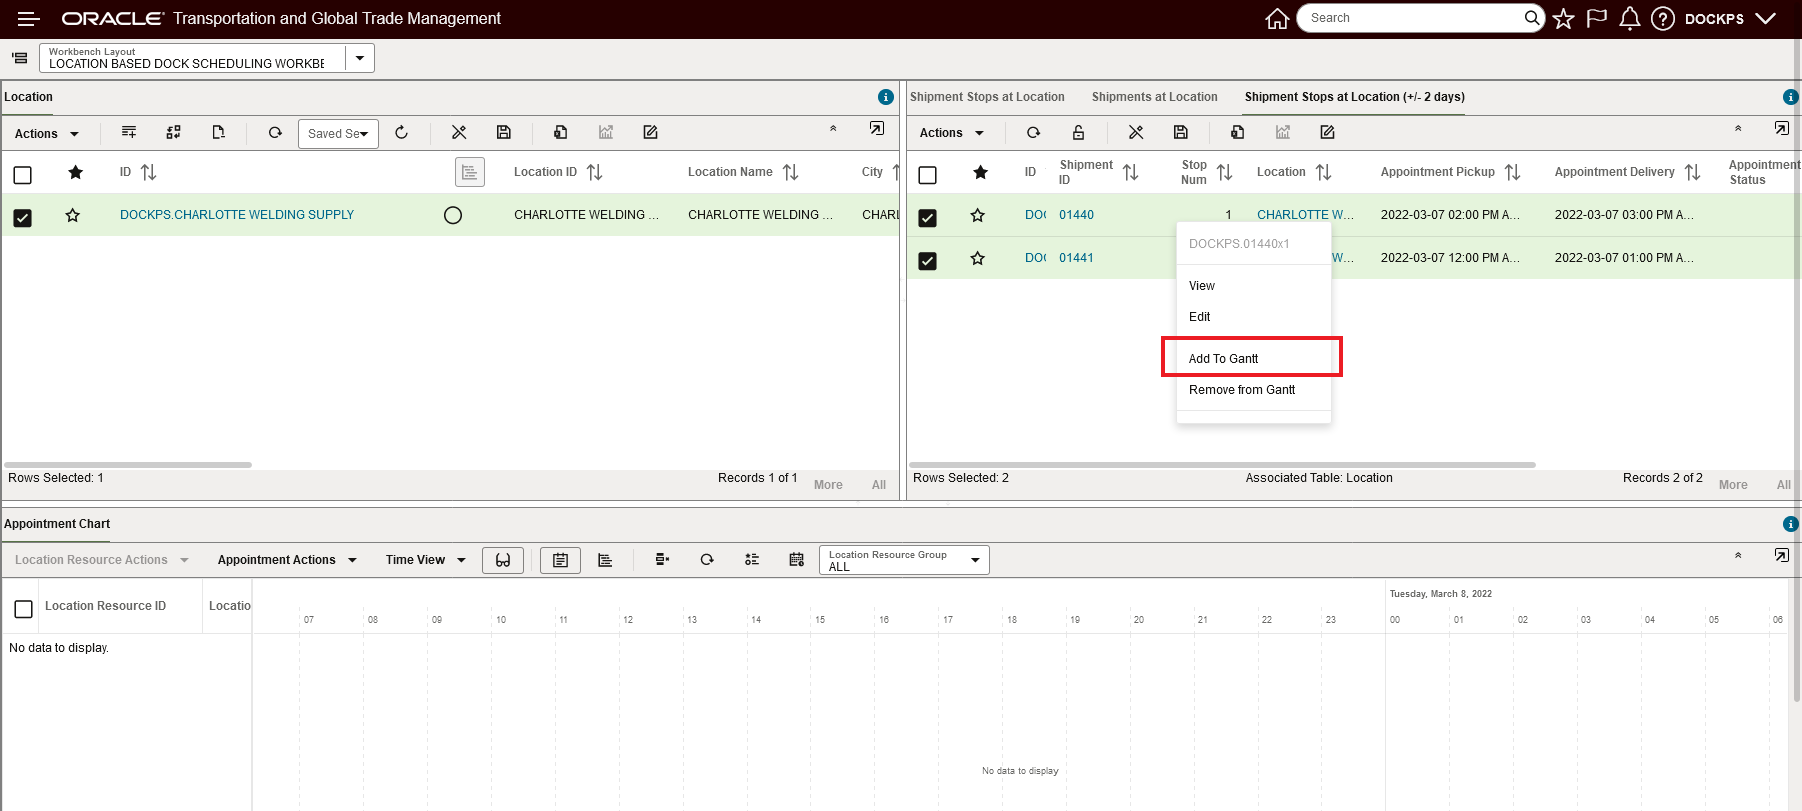Open the Workbench Layout dropdown
1802x811 pixels.
tap(360, 58)
